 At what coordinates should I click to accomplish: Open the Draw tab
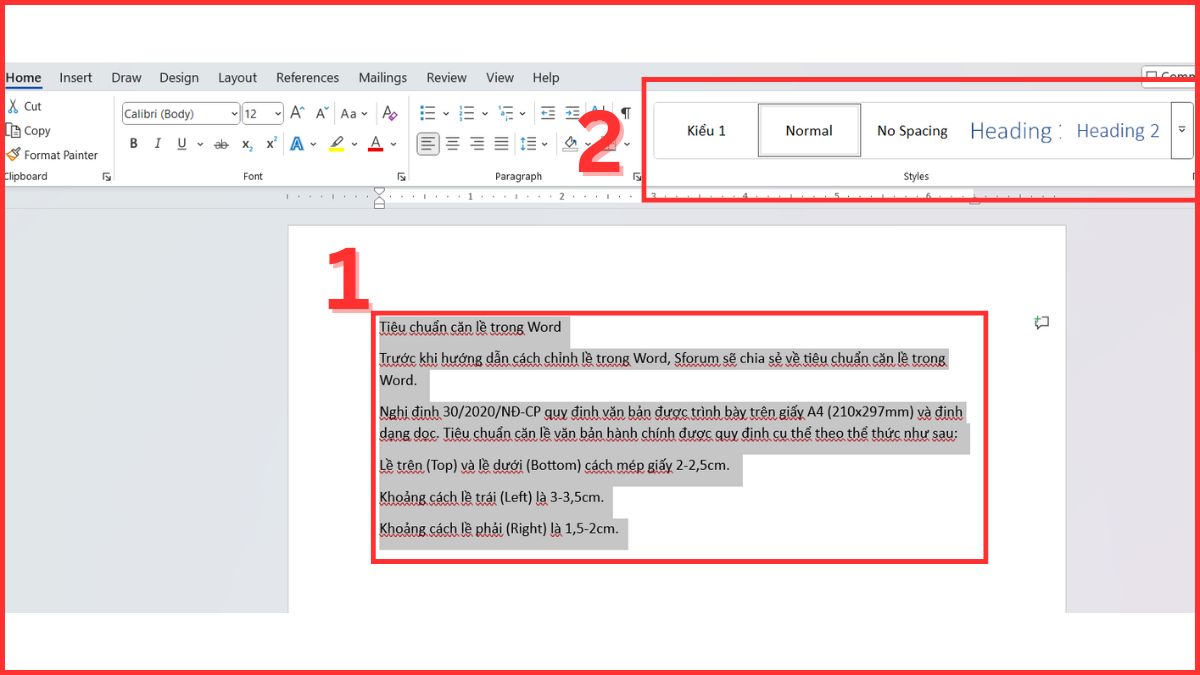[126, 78]
